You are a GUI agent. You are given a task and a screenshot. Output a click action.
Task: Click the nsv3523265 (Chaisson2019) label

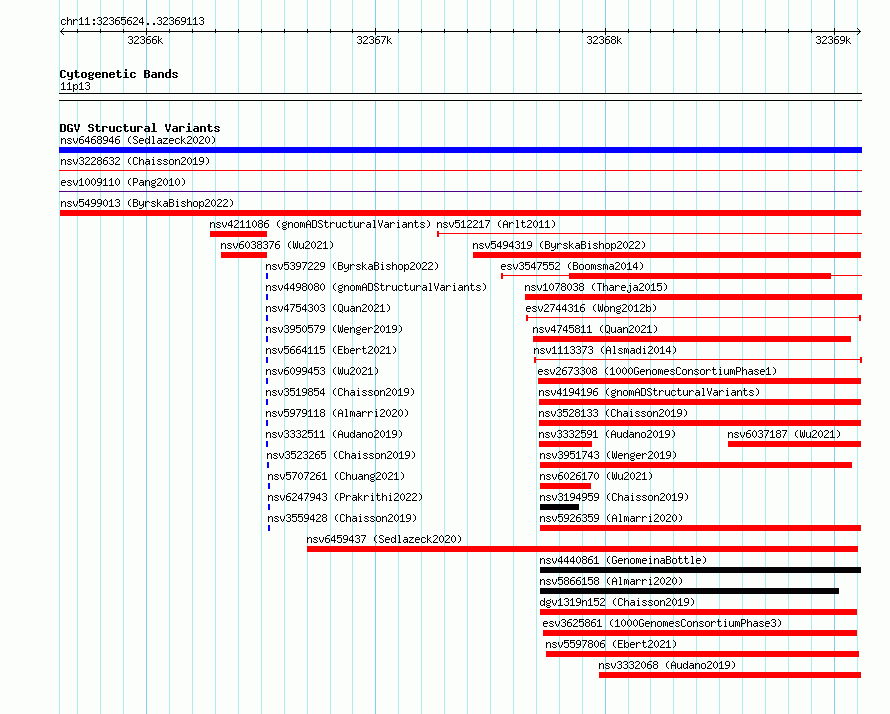point(341,455)
